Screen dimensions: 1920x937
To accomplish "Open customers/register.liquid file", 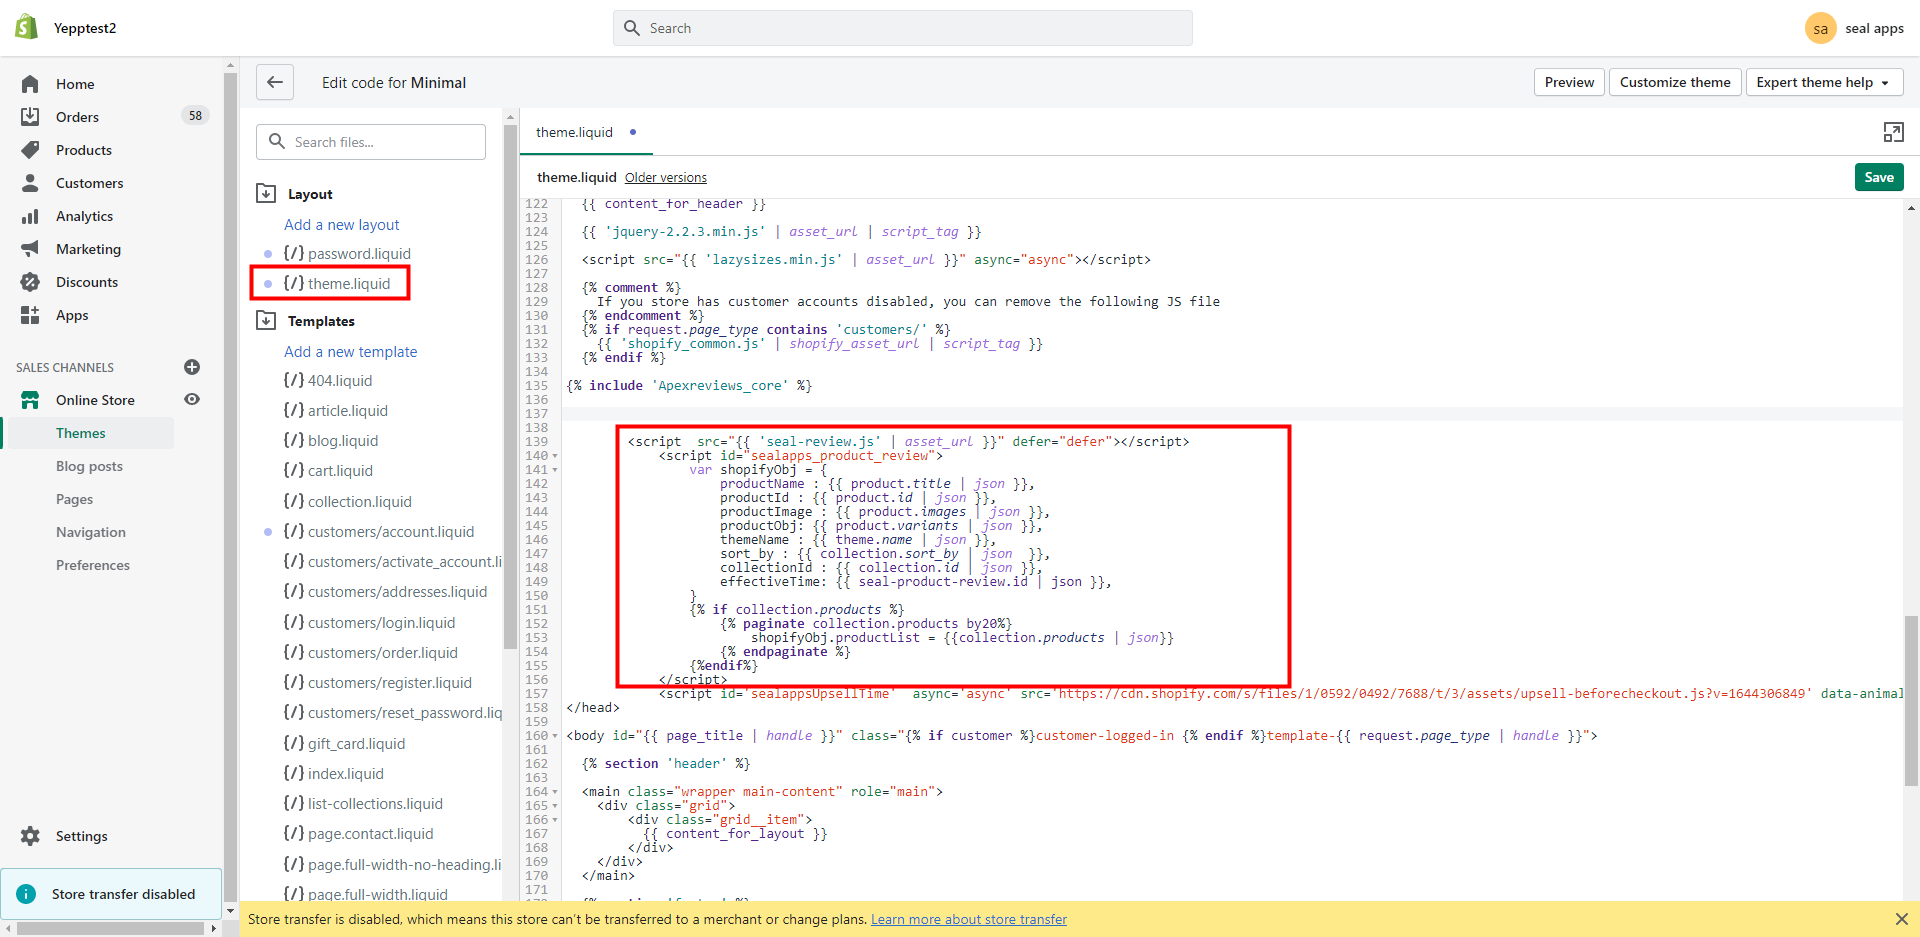I will pos(377,683).
